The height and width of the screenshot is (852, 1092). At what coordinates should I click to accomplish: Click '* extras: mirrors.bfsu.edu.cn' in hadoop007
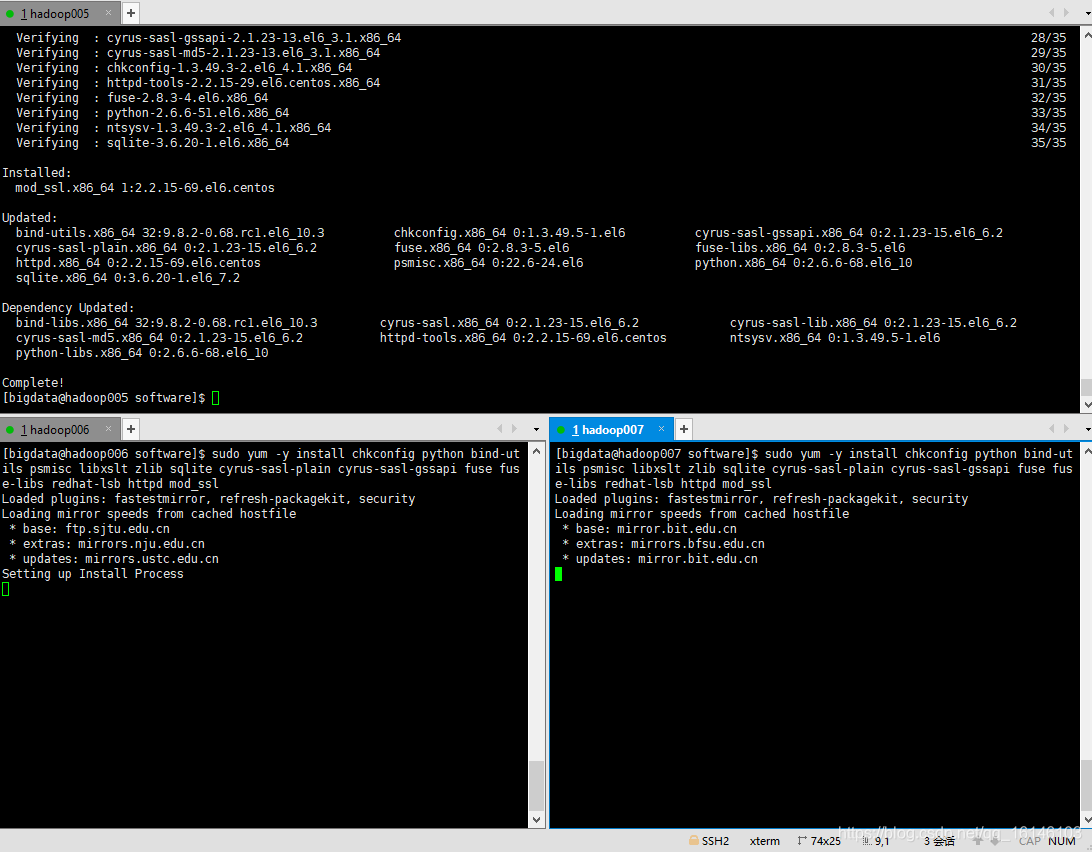[x=663, y=544]
